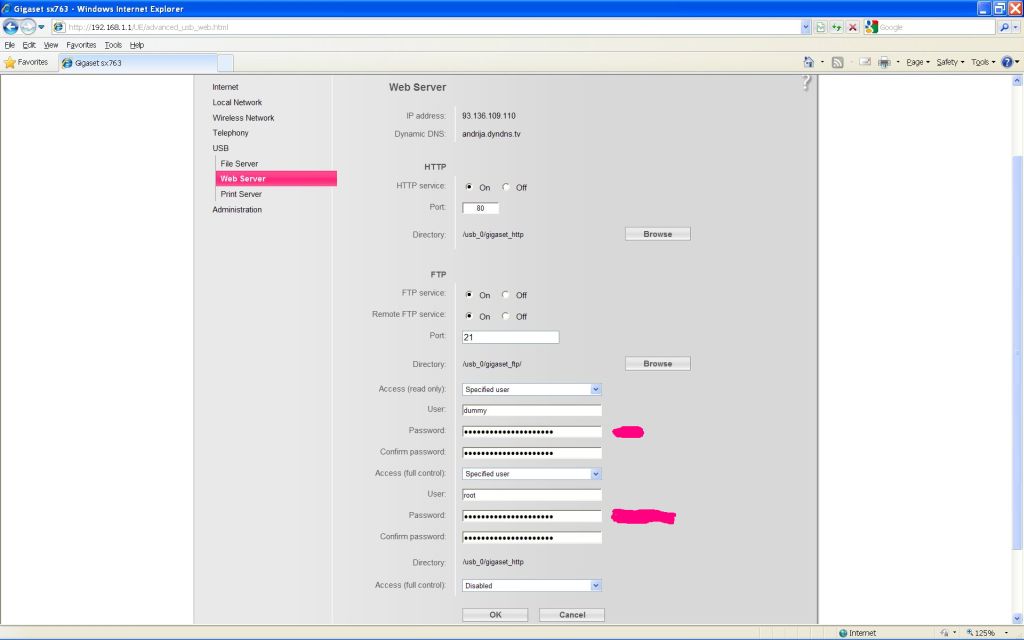
Task: Open the View menu
Action: 51,45
